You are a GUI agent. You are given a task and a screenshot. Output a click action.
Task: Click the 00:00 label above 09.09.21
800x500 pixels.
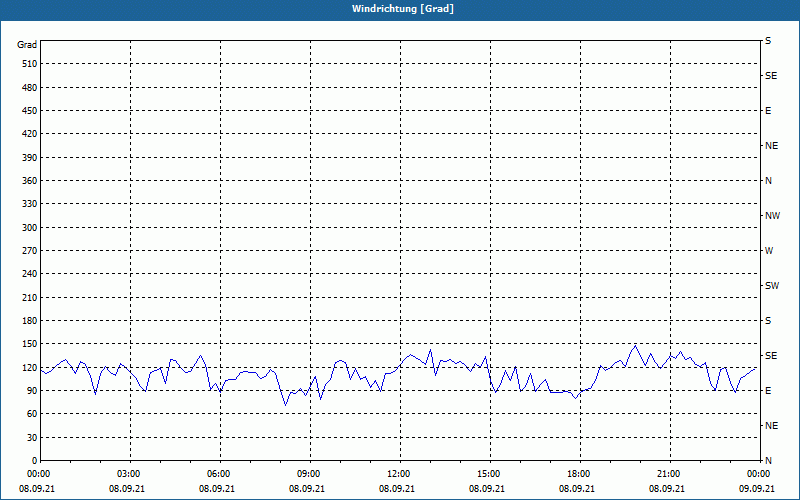[760, 474]
